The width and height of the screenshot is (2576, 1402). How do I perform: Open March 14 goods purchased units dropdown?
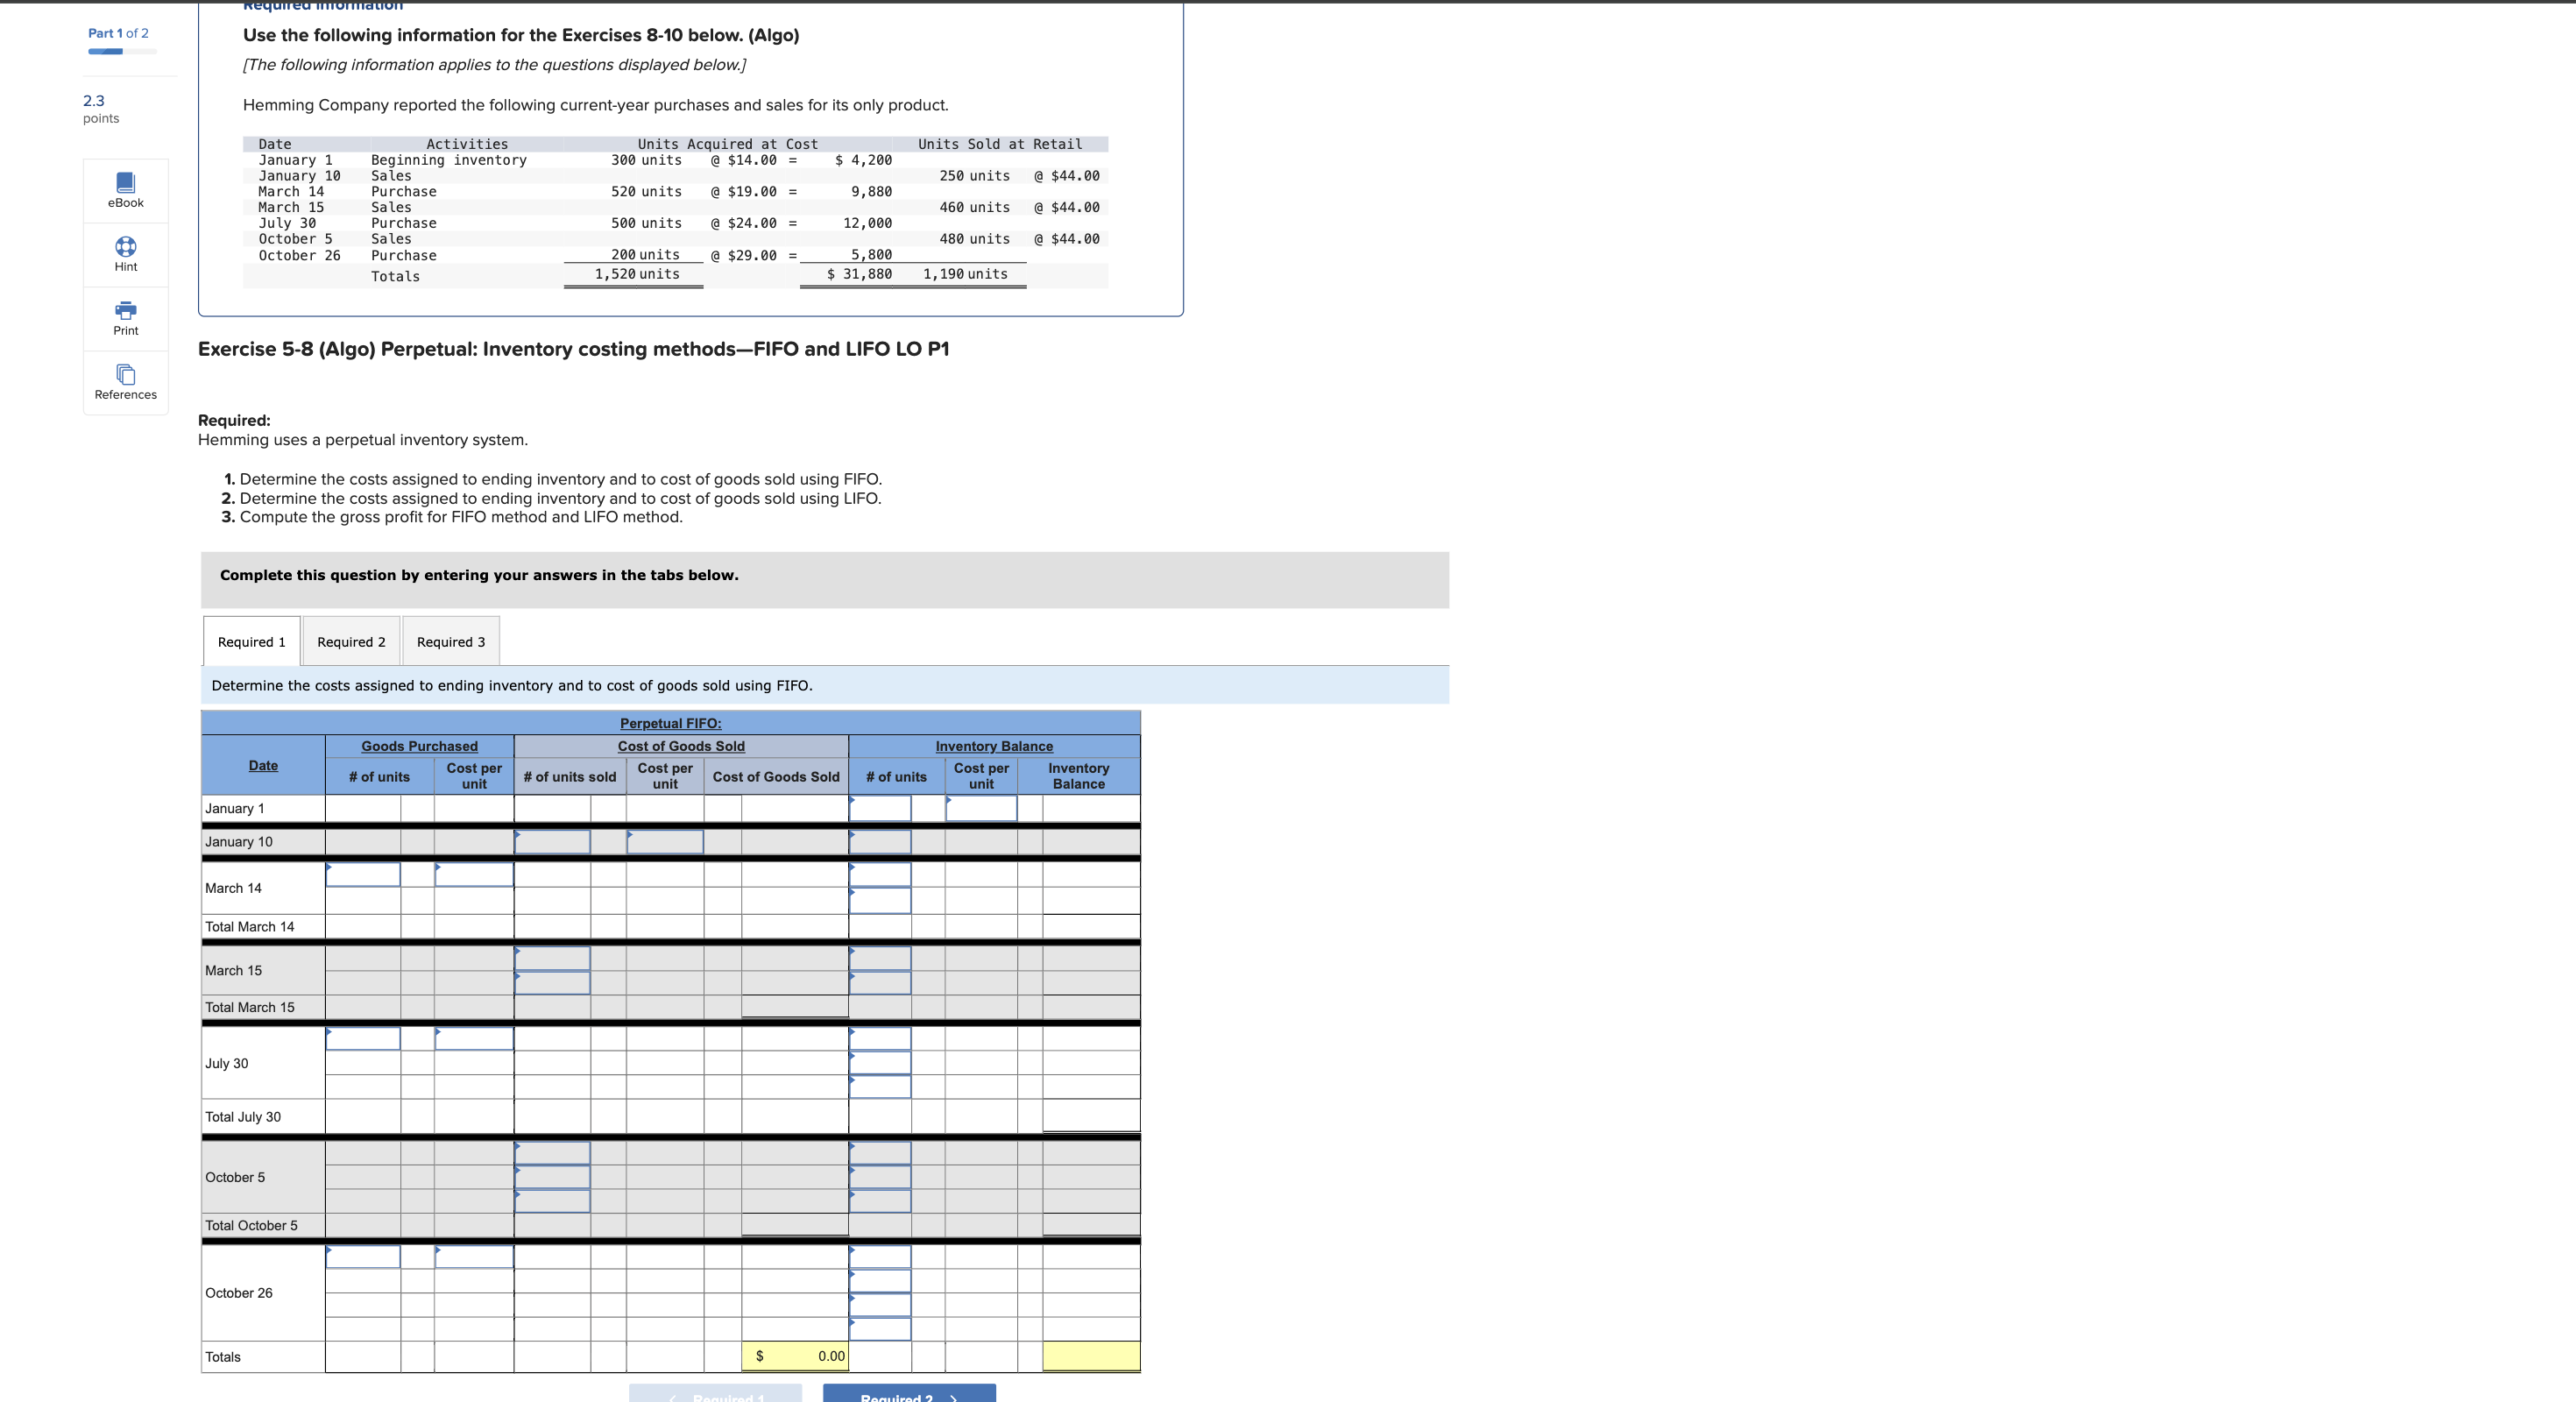tap(362, 874)
